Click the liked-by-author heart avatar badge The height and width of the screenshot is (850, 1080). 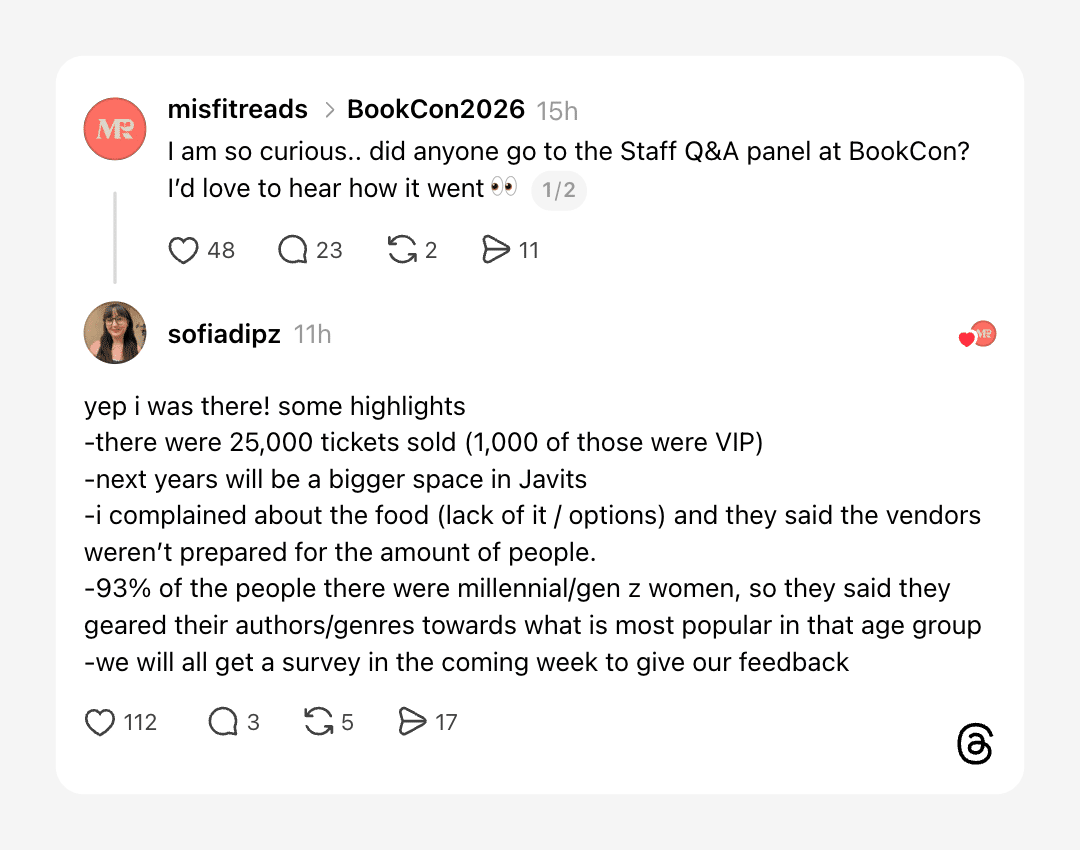[978, 336]
